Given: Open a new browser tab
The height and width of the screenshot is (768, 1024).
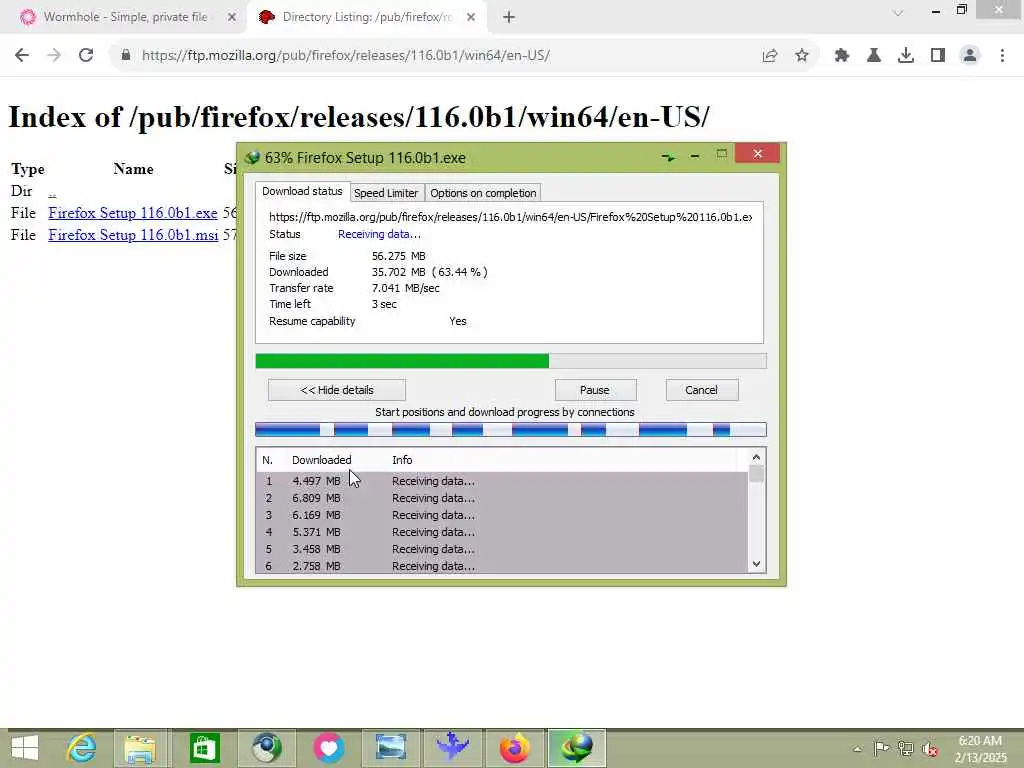Looking at the screenshot, I should pyautogui.click(x=509, y=18).
